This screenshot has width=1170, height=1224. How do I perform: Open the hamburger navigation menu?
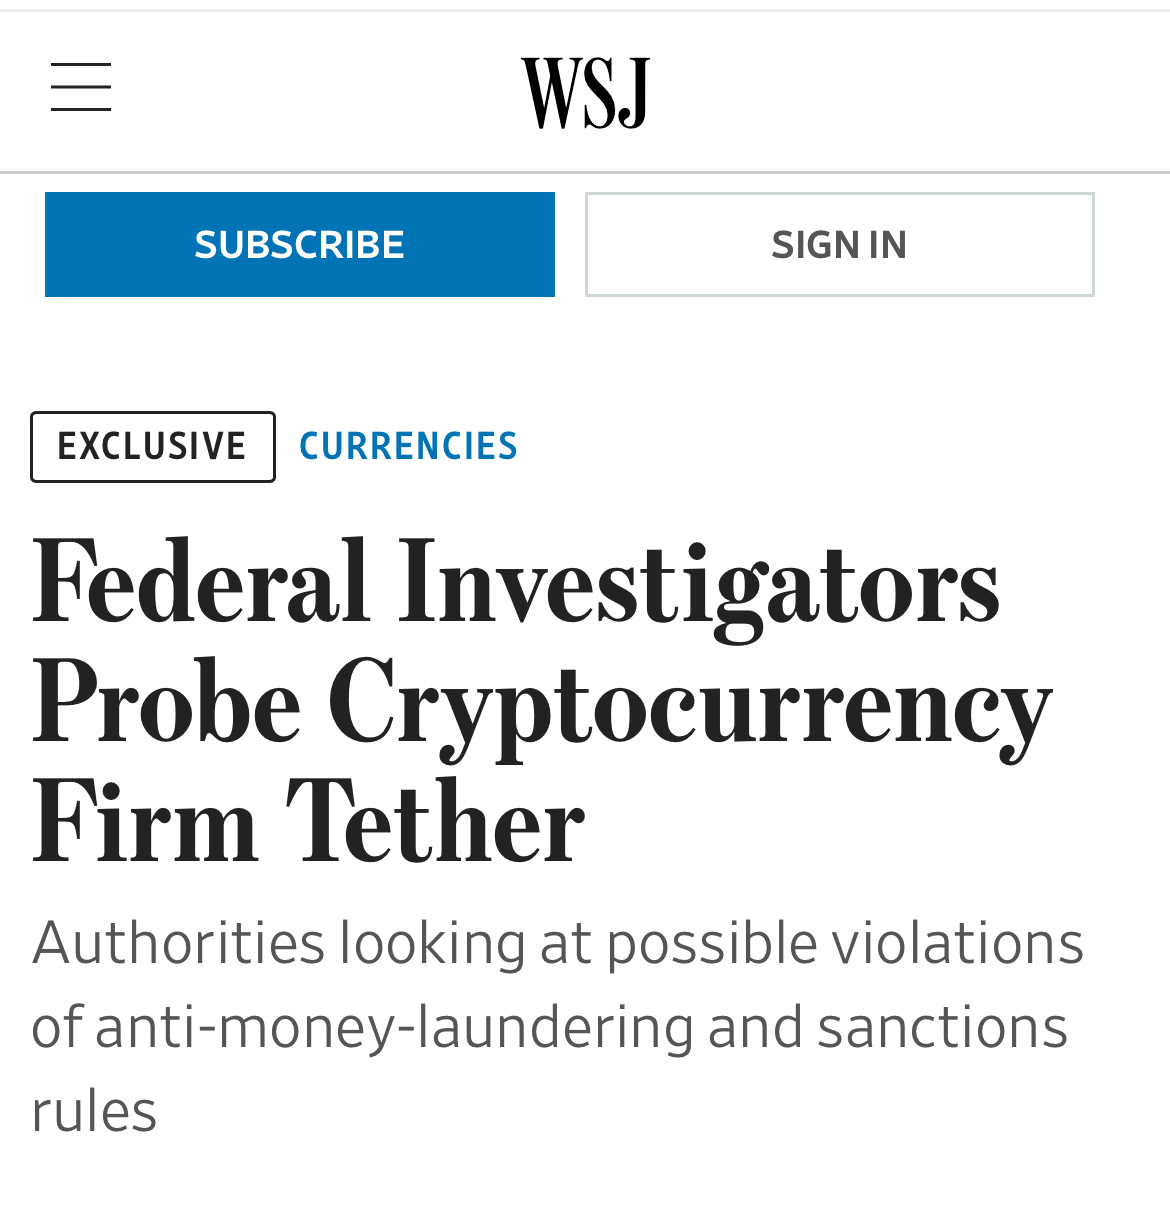[x=81, y=87]
